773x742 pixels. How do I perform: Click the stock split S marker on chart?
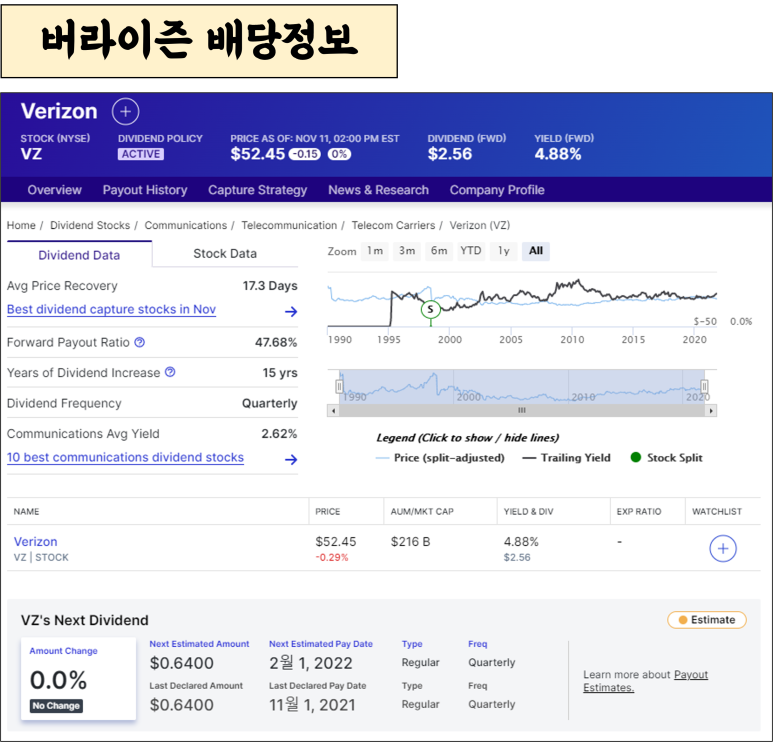pos(430,310)
